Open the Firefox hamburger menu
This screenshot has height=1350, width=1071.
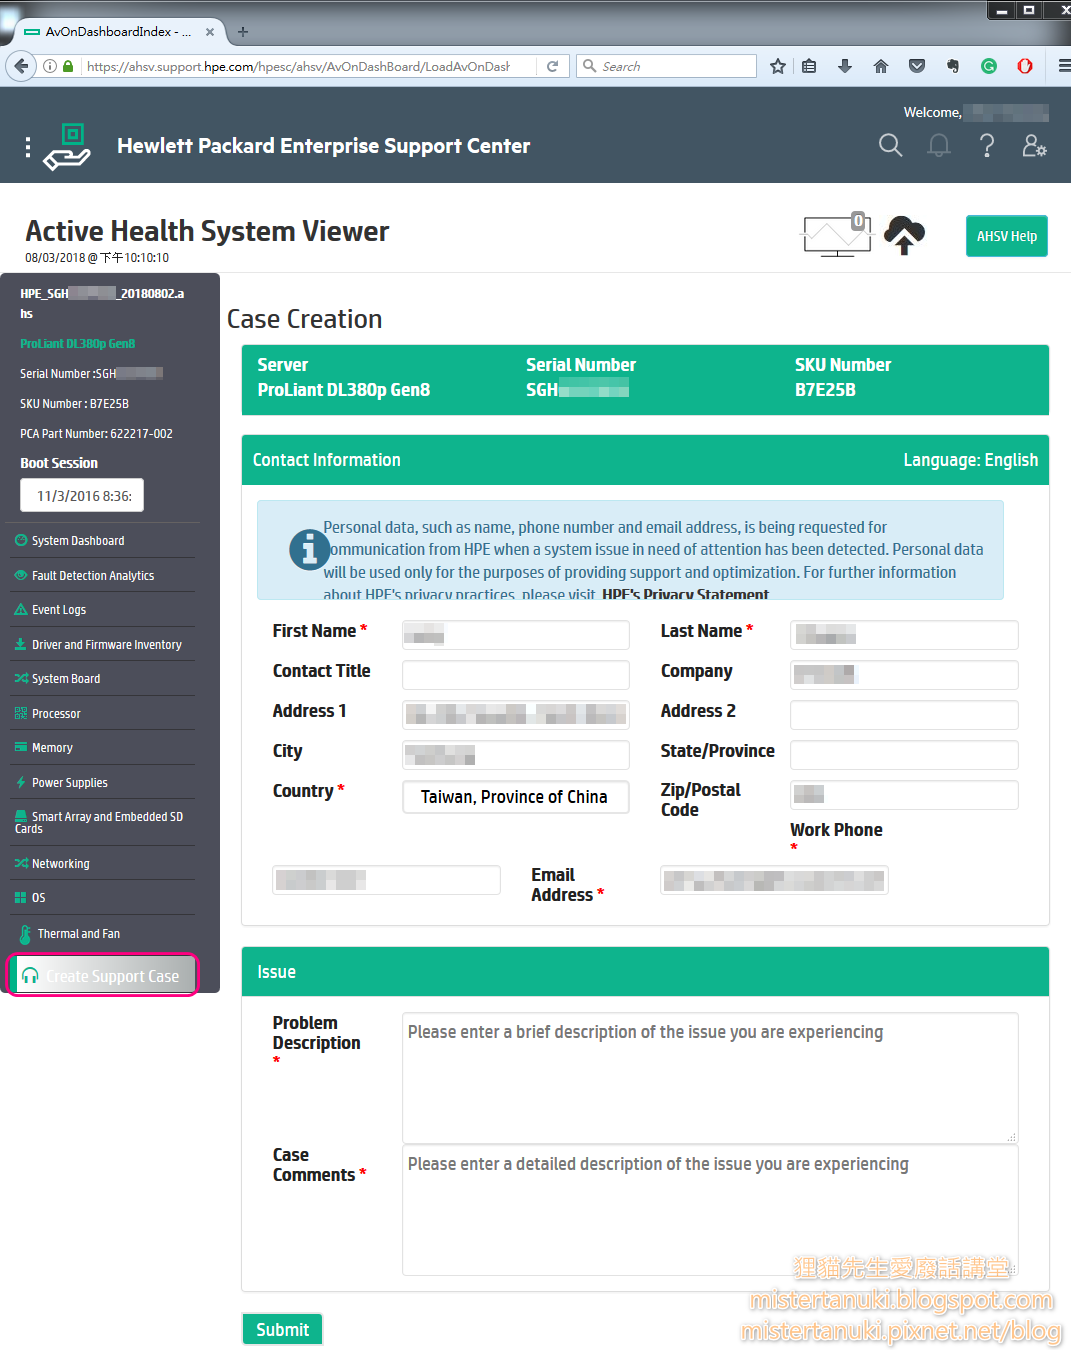1062,65
